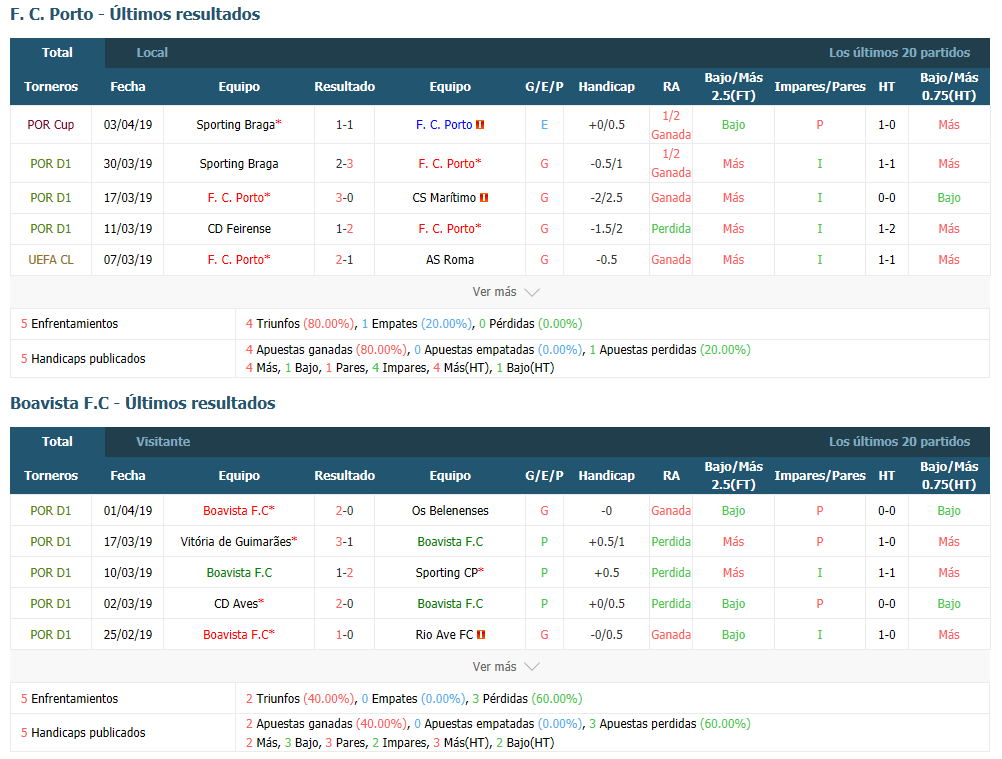Click the handicap value +0.5/1
The width and height of the screenshot is (1002, 759).
pyautogui.click(x=606, y=542)
